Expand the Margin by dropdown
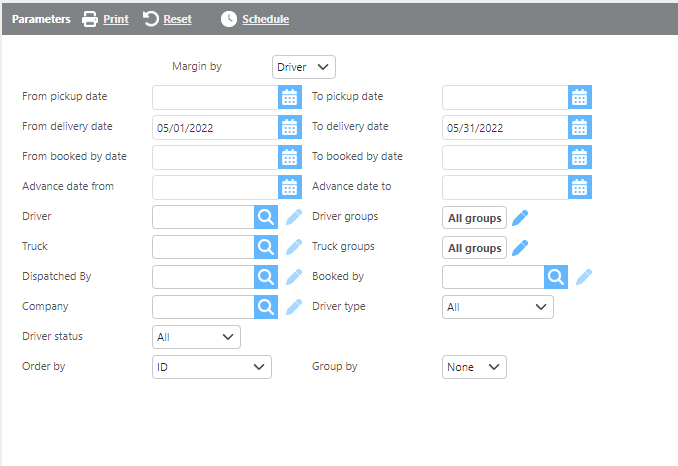Screen dimensions: 678x466 (304, 67)
